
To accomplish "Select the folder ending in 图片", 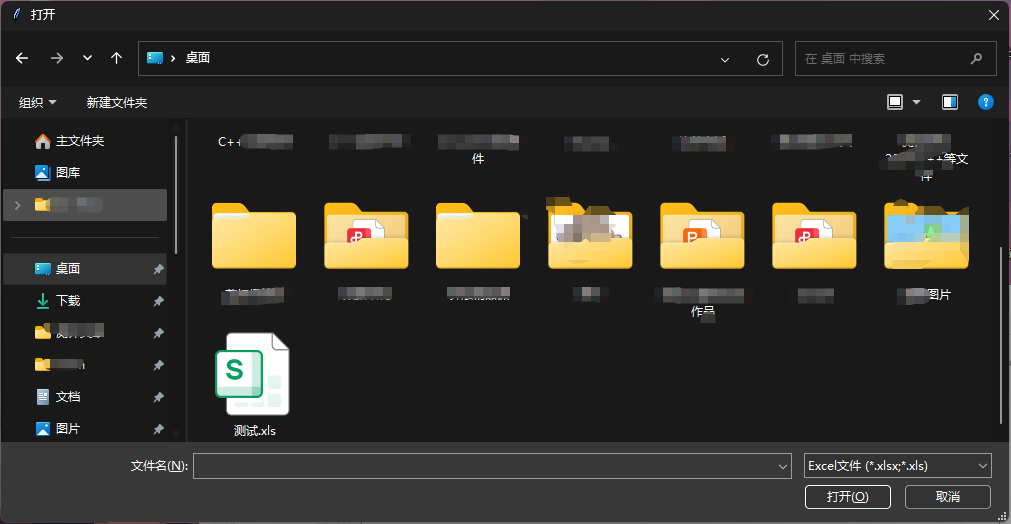I will pyautogui.click(x=927, y=235).
